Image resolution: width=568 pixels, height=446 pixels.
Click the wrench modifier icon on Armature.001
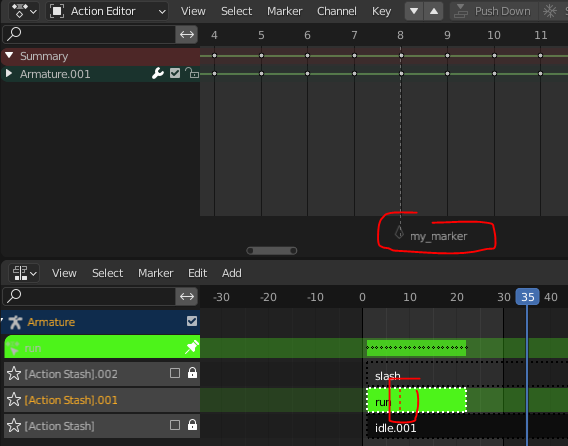click(x=158, y=74)
